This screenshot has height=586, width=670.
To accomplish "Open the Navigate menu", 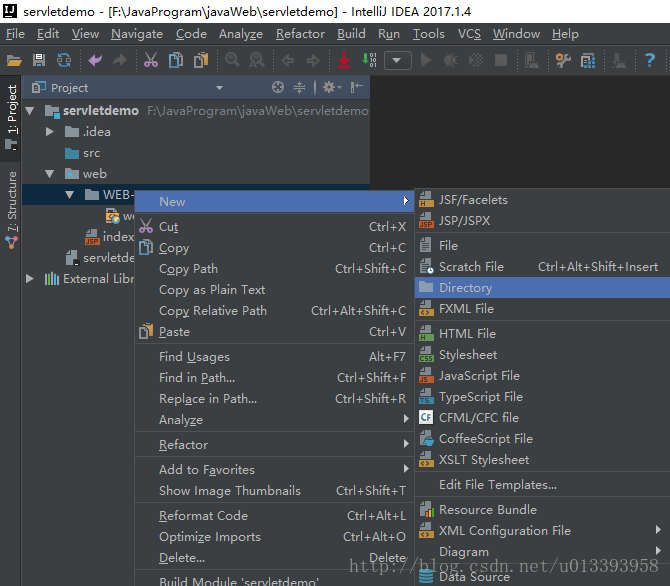I will coord(137,34).
